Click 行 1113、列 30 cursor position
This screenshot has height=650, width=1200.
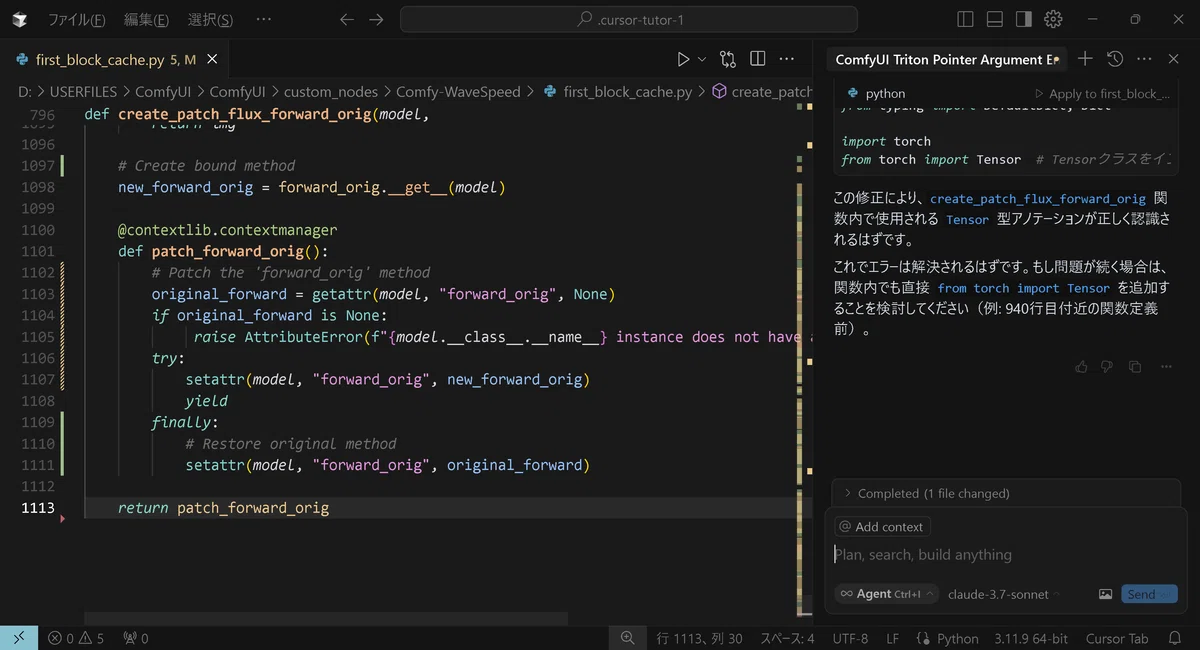pyautogui.click(x=699, y=638)
